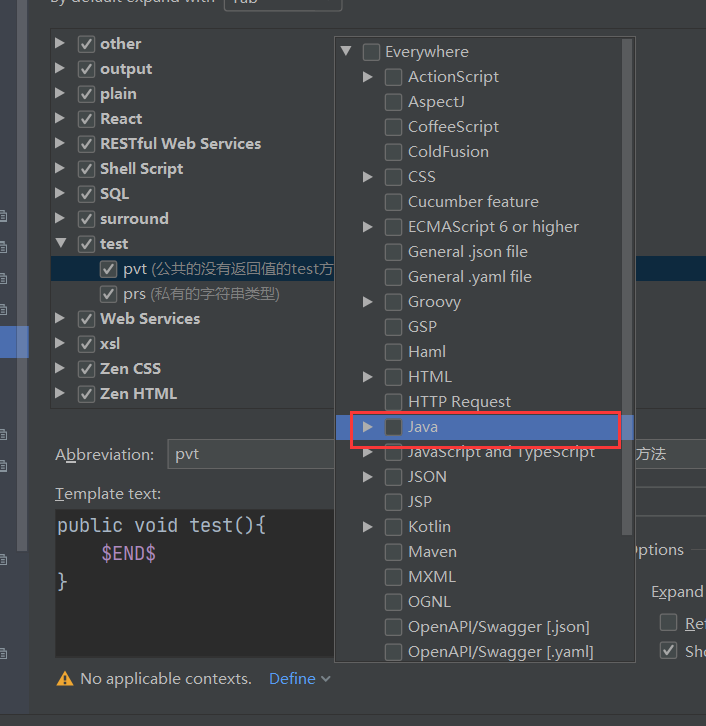706x726 pixels.
Task: Expand ECMAScript 6 or higher node
Action: (x=368, y=227)
